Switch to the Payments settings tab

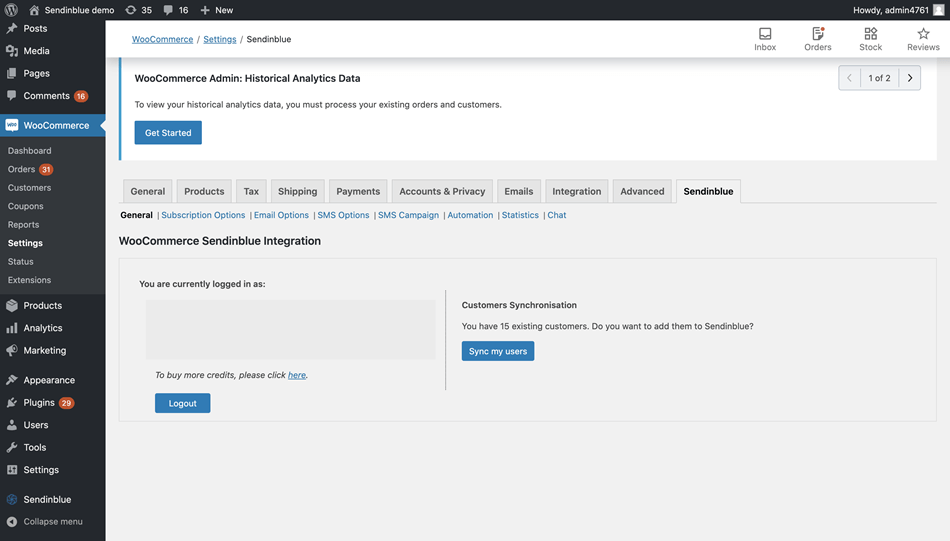click(358, 191)
